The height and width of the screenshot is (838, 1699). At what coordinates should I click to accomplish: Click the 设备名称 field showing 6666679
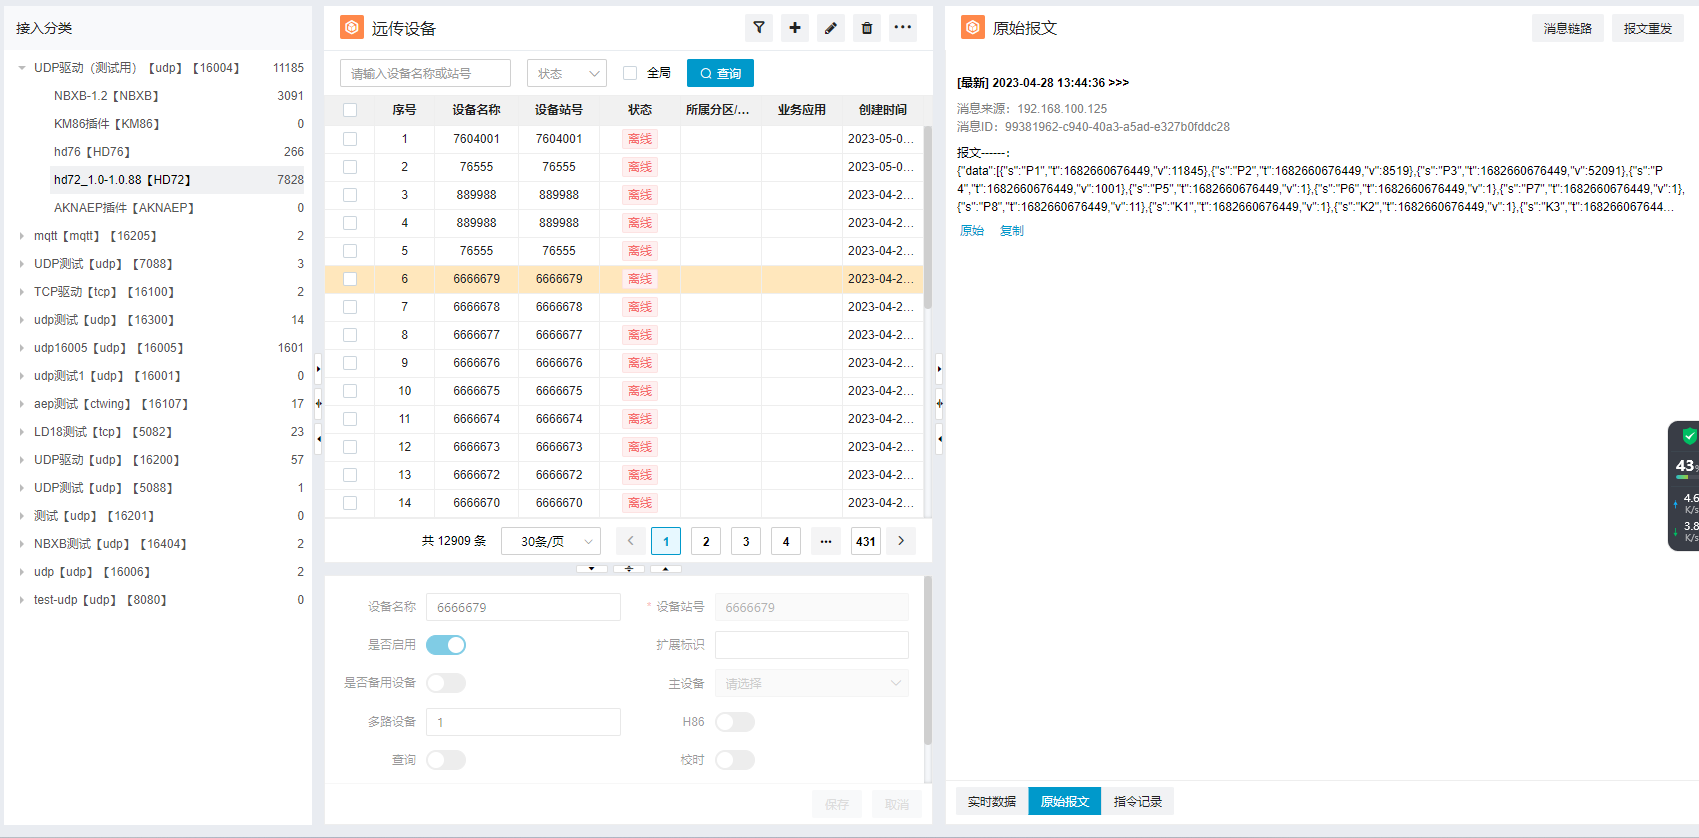[523, 607]
